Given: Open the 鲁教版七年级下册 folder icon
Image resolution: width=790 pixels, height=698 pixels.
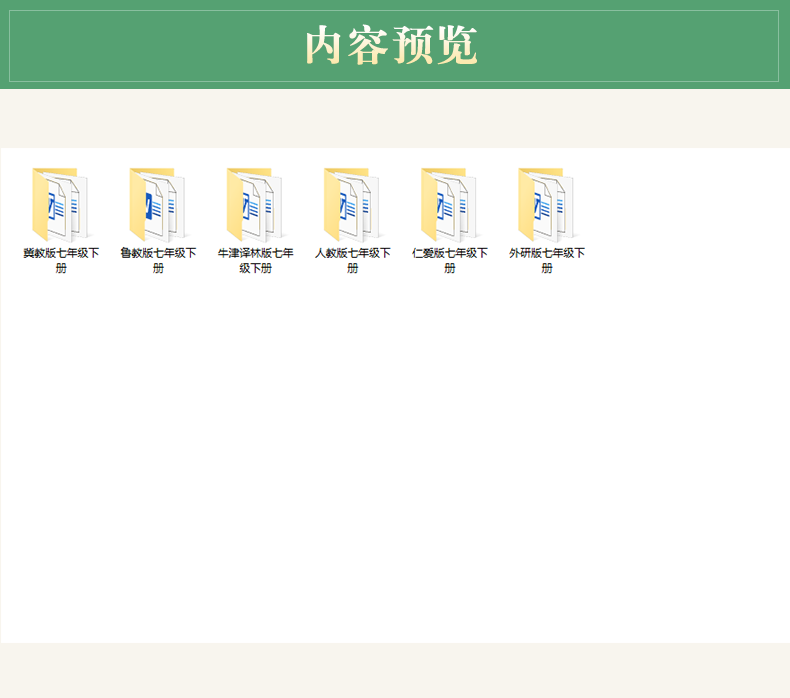Looking at the screenshot, I should point(158,205).
